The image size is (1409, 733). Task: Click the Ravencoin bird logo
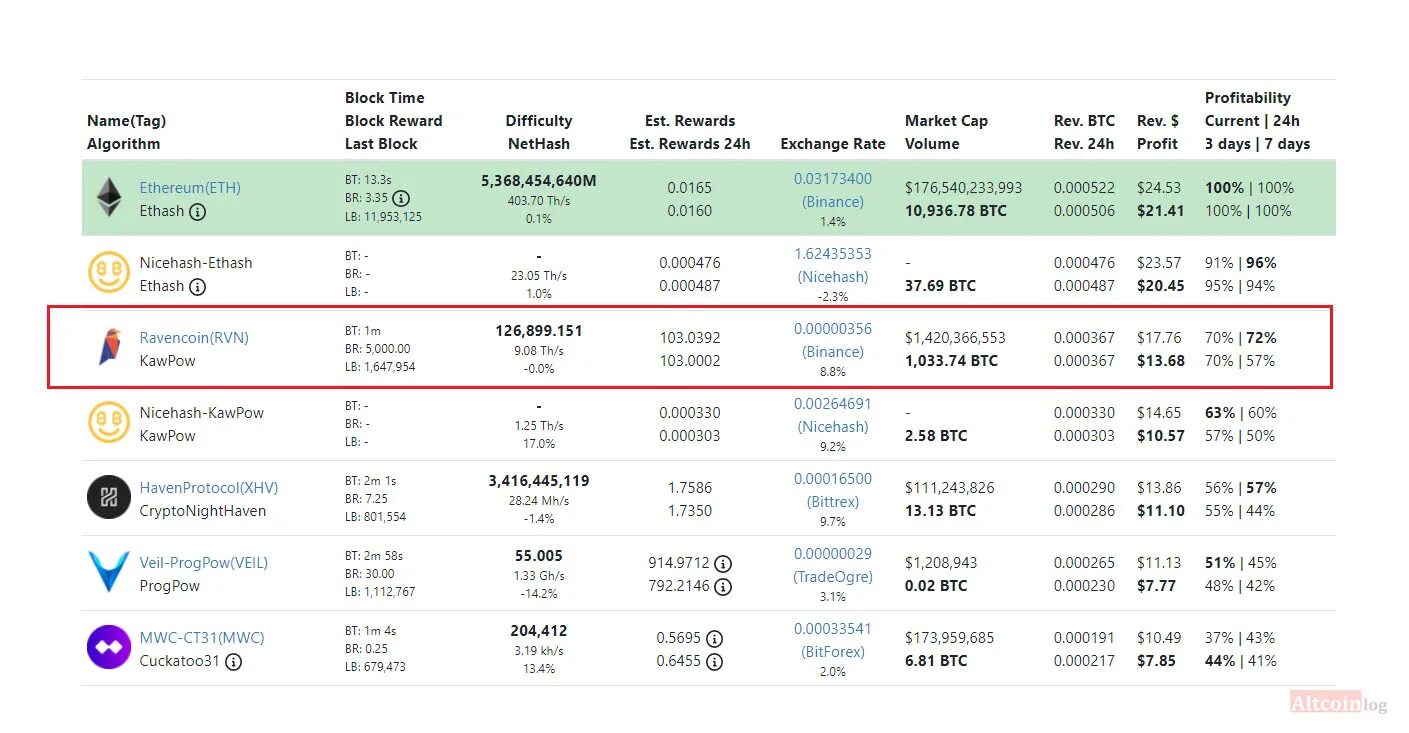108,347
